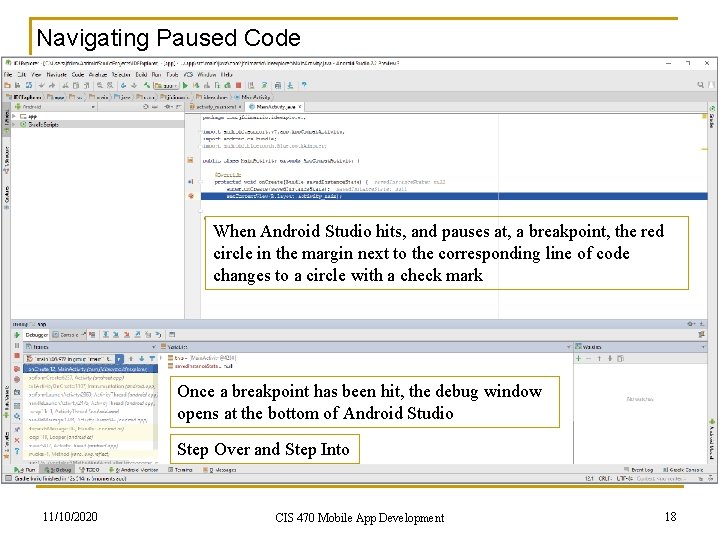The image size is (720, 540).
Task: Open the Terminal tool window button
Action: coord(180,470)
